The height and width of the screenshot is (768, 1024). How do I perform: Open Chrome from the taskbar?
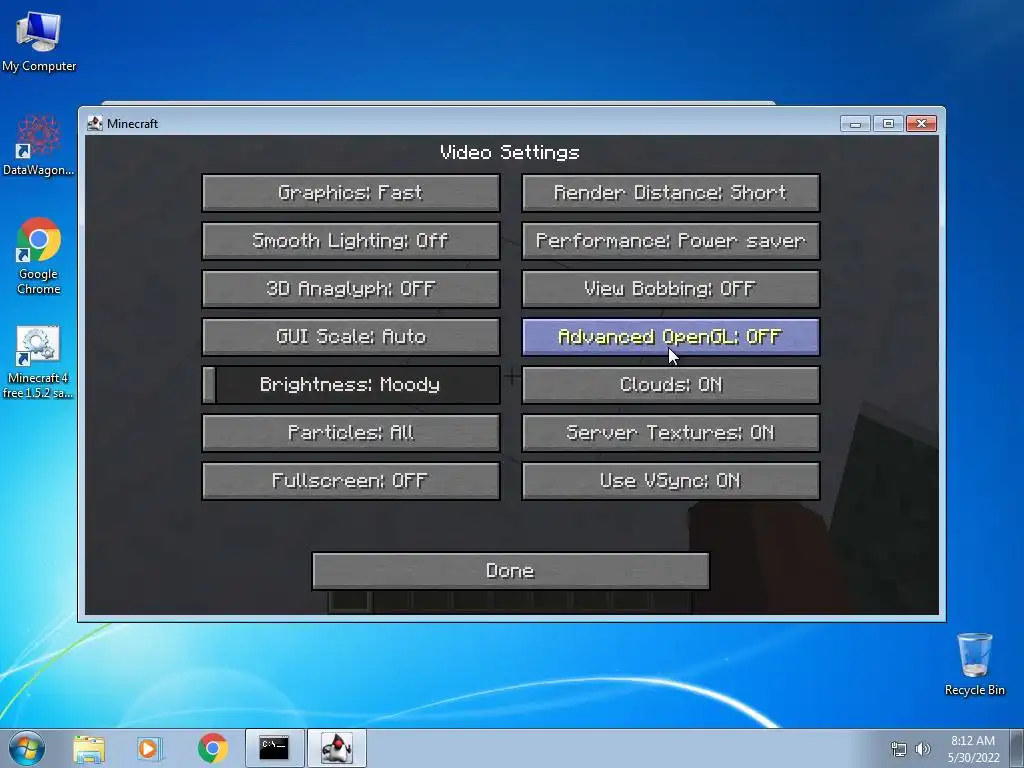pyautogui.click(x=212, y=748)
